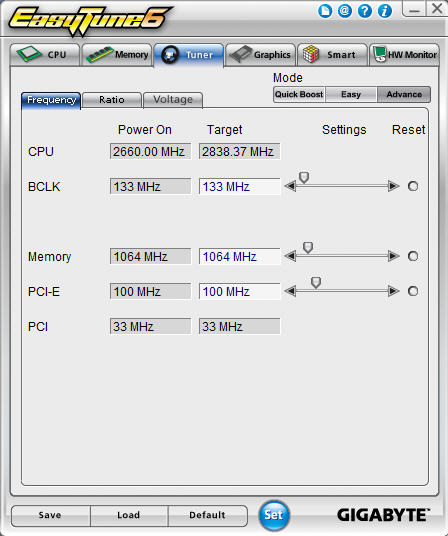Click the PCI-E Power On value 100 MHz
The height and width of the screenshot is (536, 448).
(x=150, y=292)
